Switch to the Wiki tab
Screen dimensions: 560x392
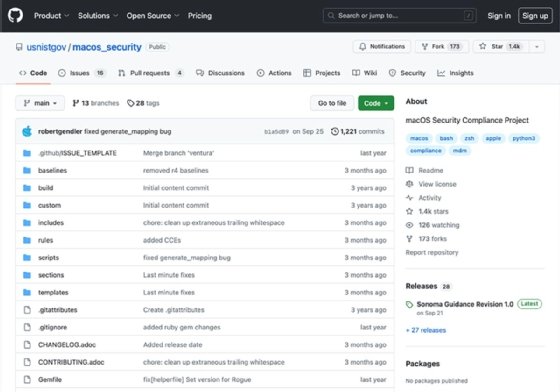pyautogui.click(x=365, y=73)
